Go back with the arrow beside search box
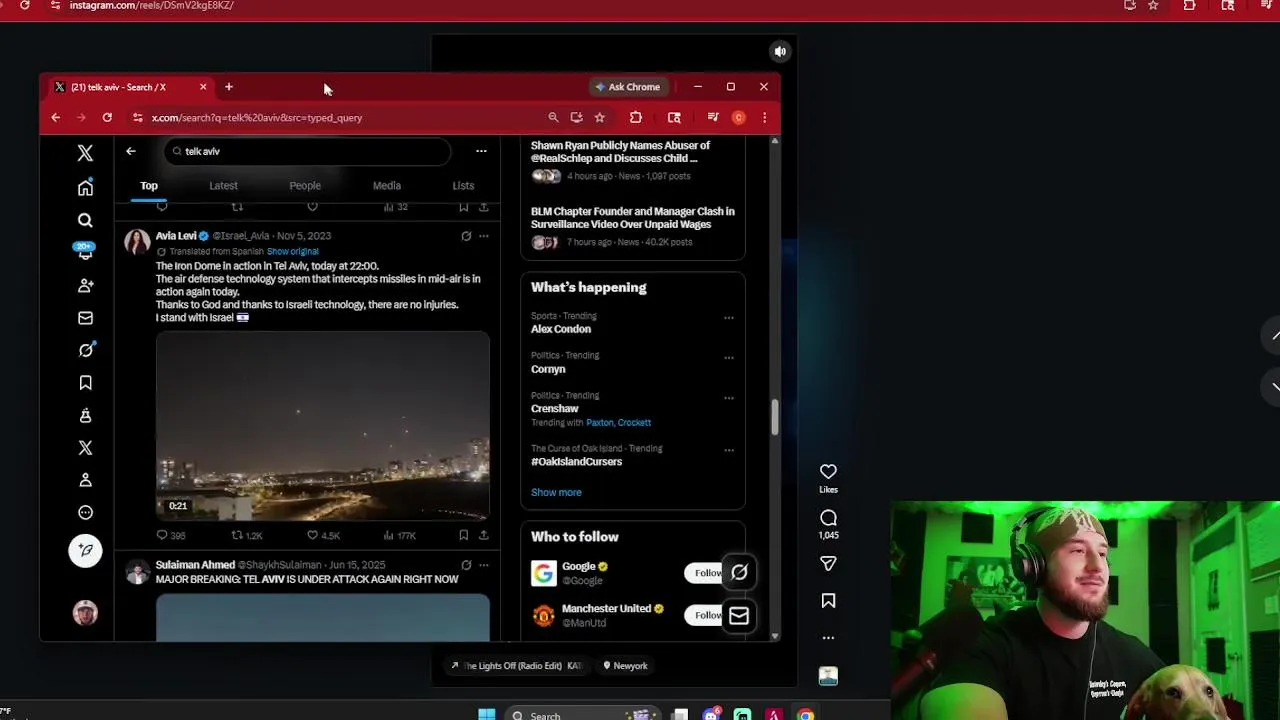The width and height of the screenshot is (1280, 720). pyautogui.click(x=131, y=151)
